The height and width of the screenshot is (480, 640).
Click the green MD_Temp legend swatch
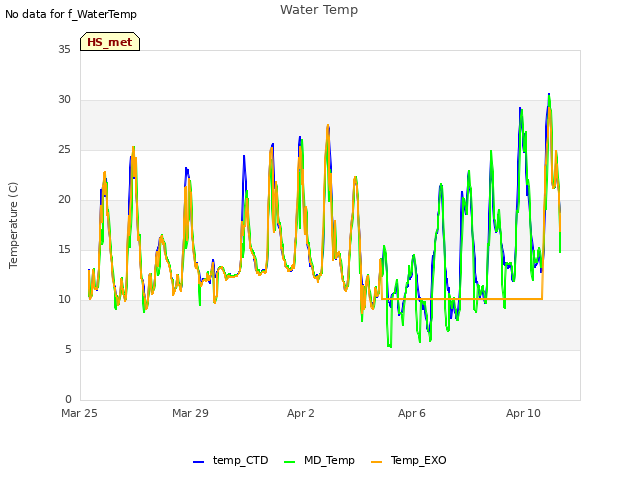pyautogui.click(x=289, y=462)
